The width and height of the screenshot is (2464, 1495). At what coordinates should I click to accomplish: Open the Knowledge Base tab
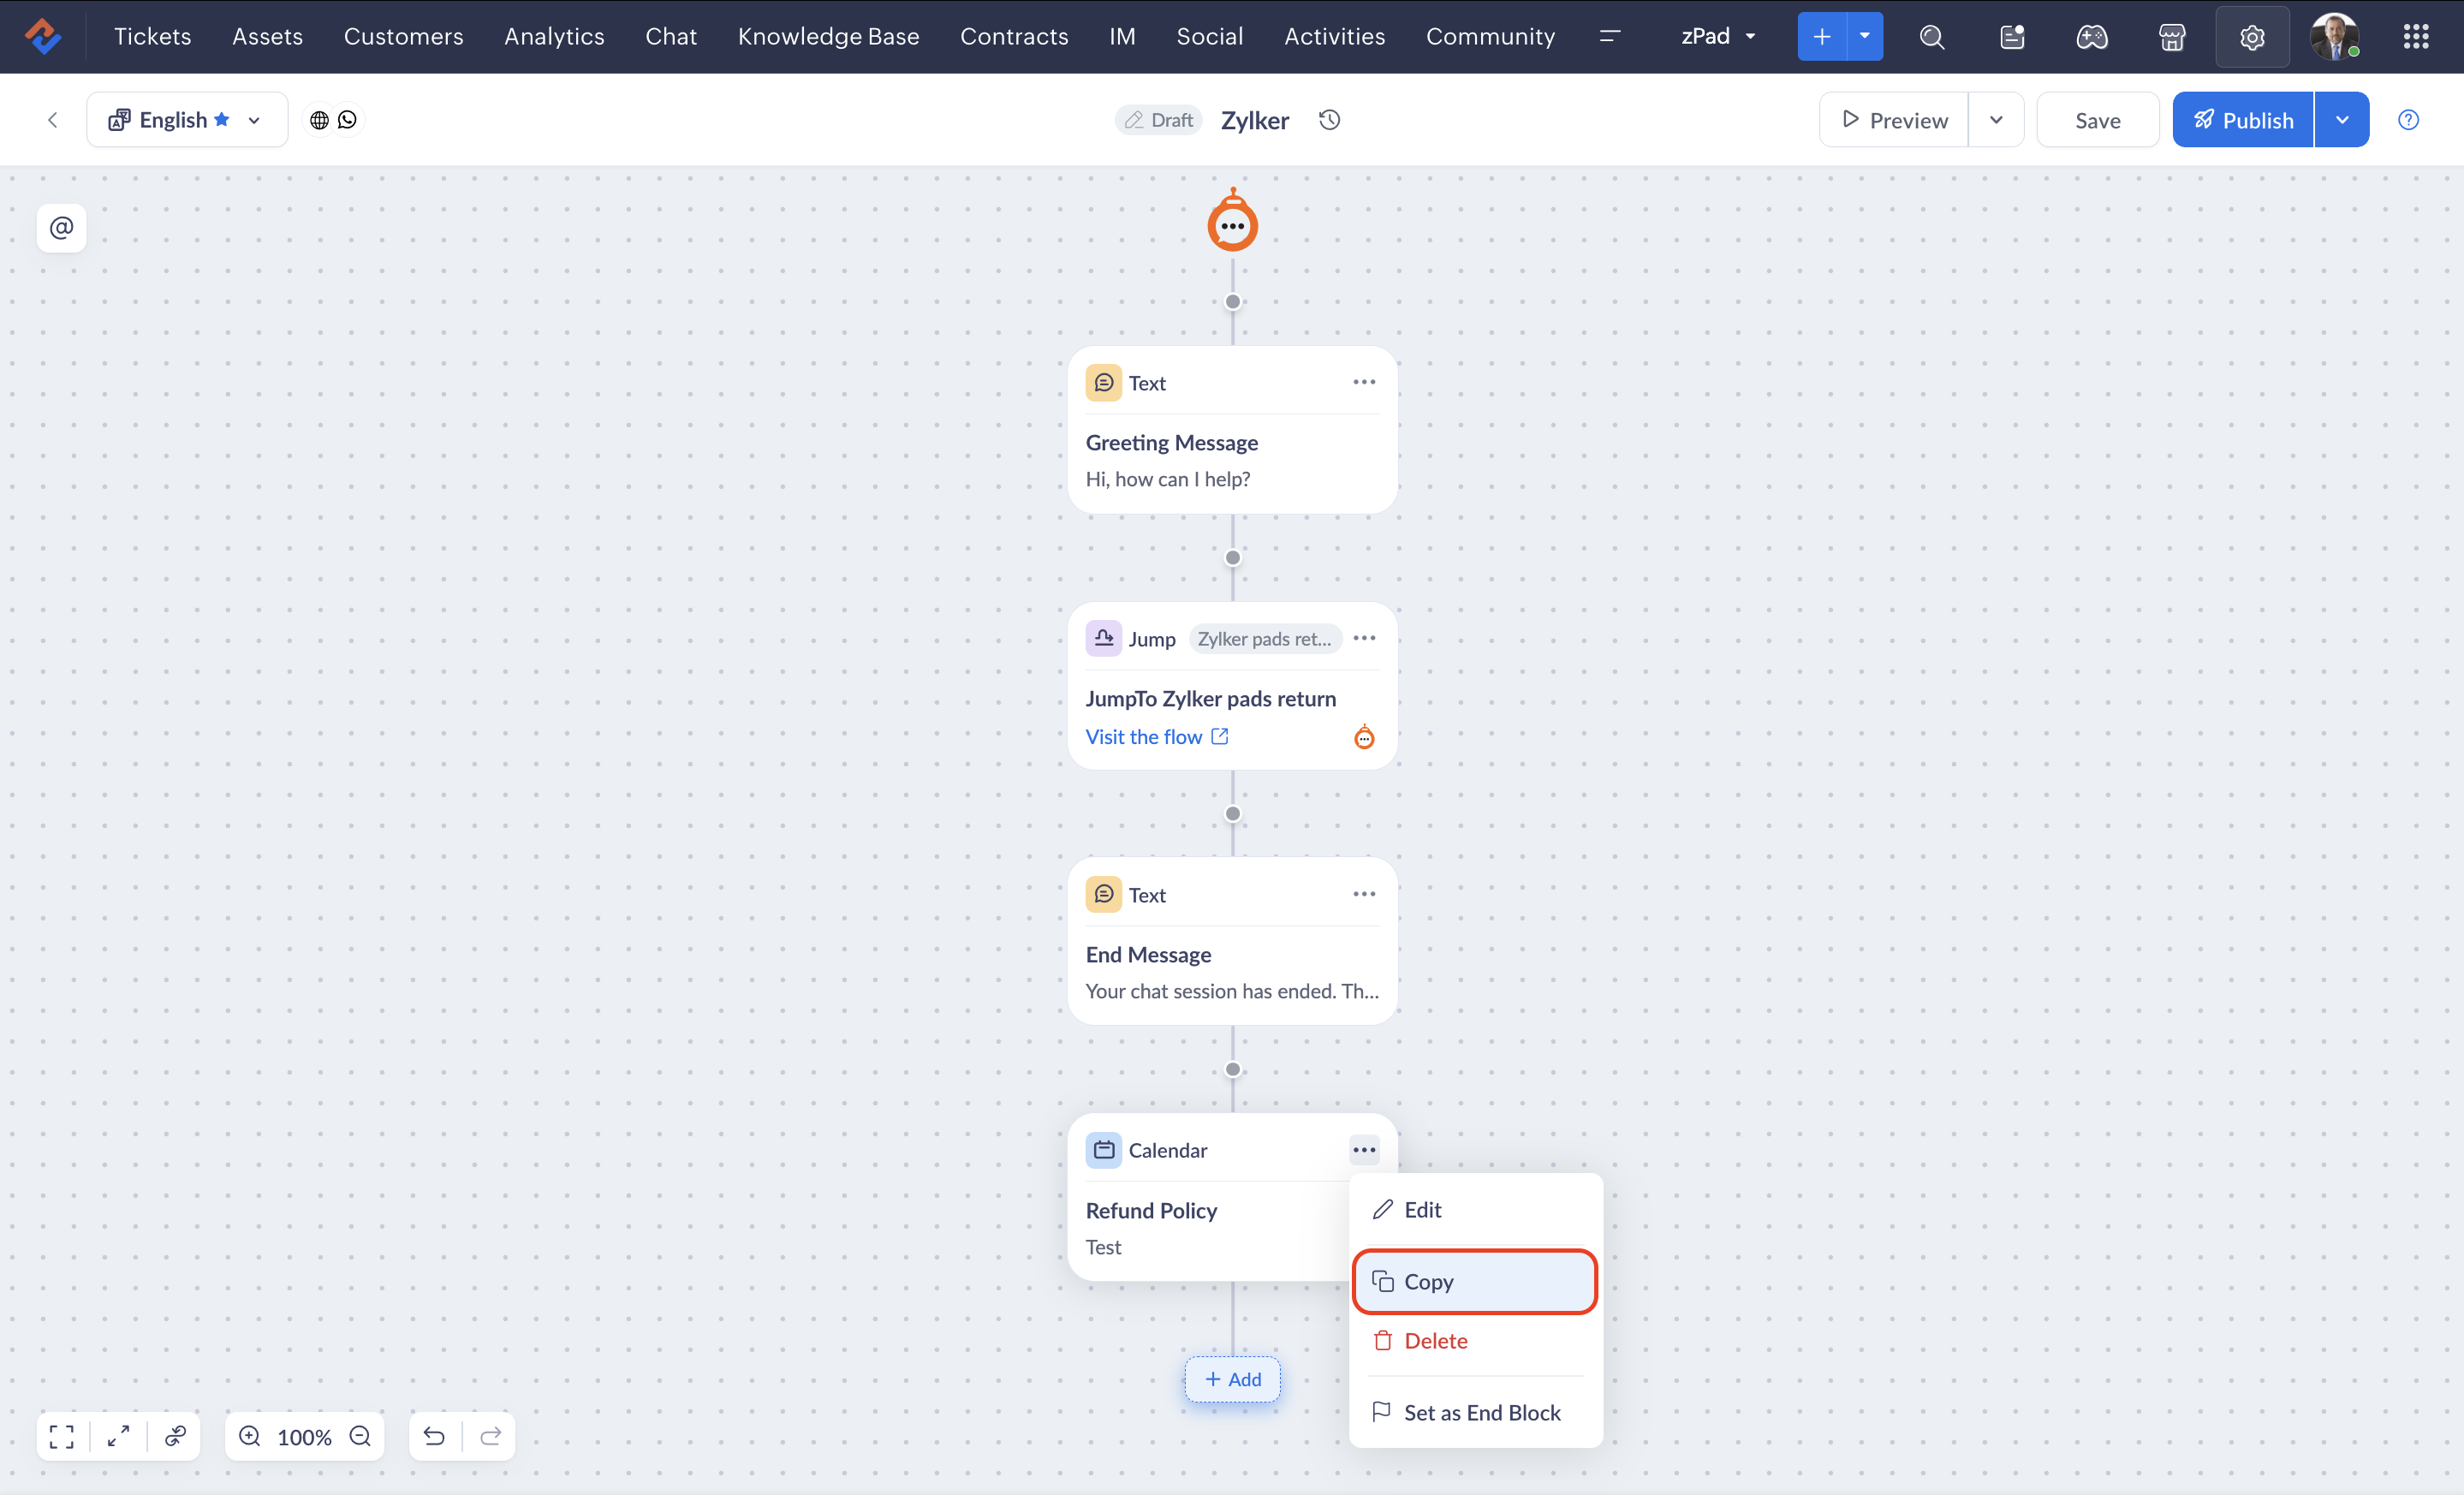click(x=828, y=37)
